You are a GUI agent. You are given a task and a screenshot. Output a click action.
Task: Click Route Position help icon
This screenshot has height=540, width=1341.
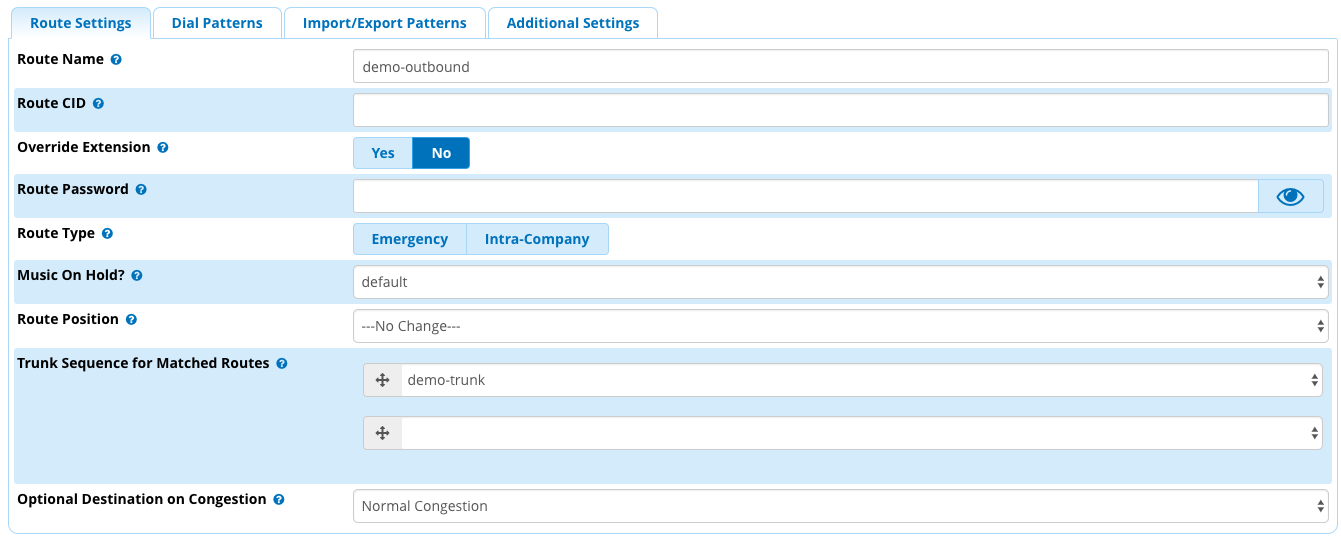(x=131, y=320)
